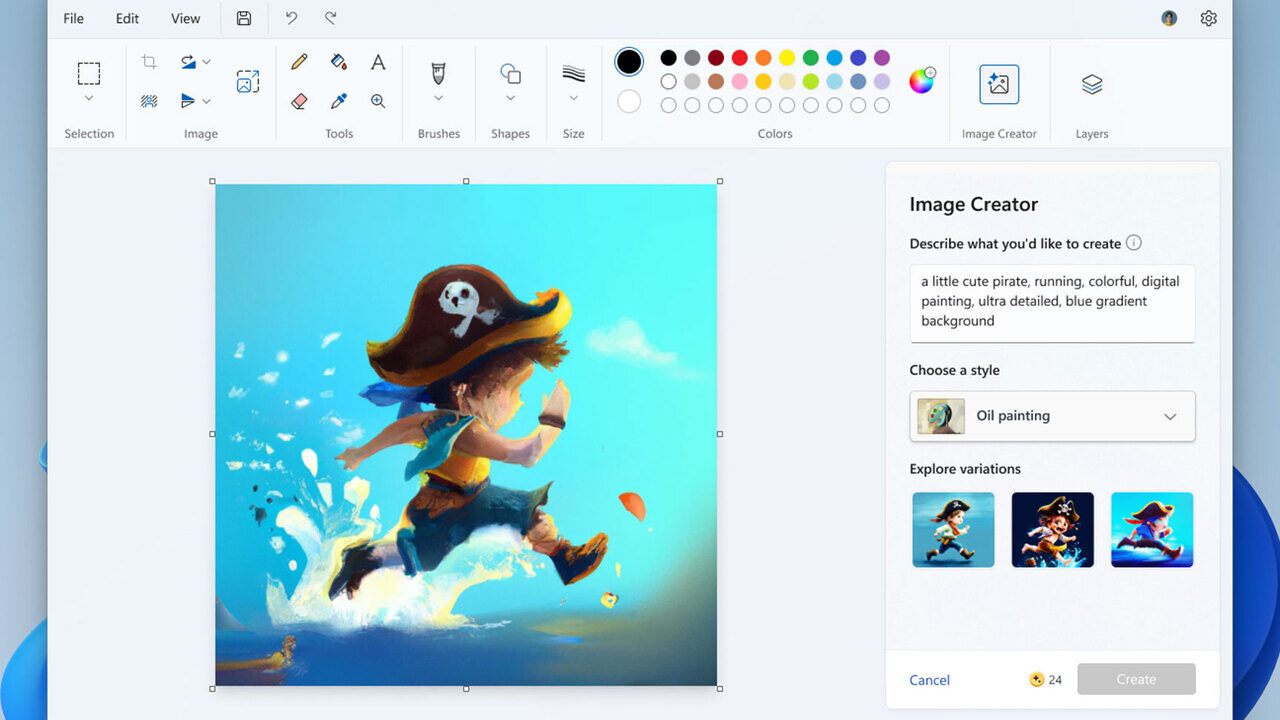Pick the yellow color swatch
This screenshot has width=1280, height=720.
click(x=787, y=58)
